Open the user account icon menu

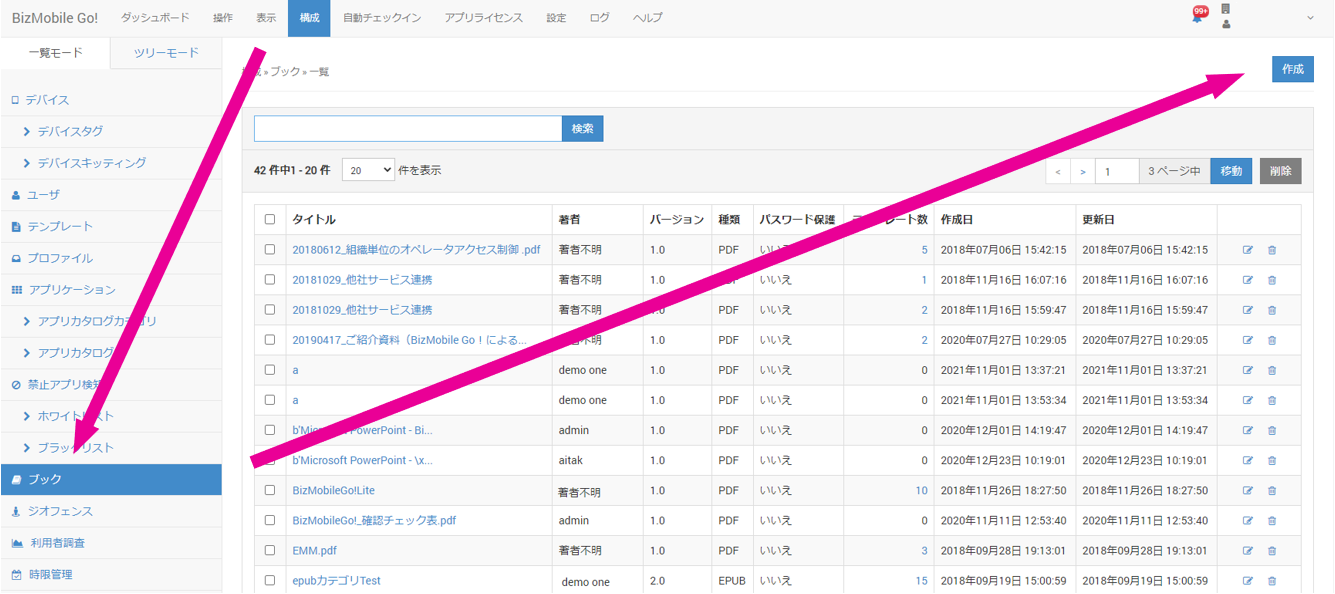[x=1226, y=24]
